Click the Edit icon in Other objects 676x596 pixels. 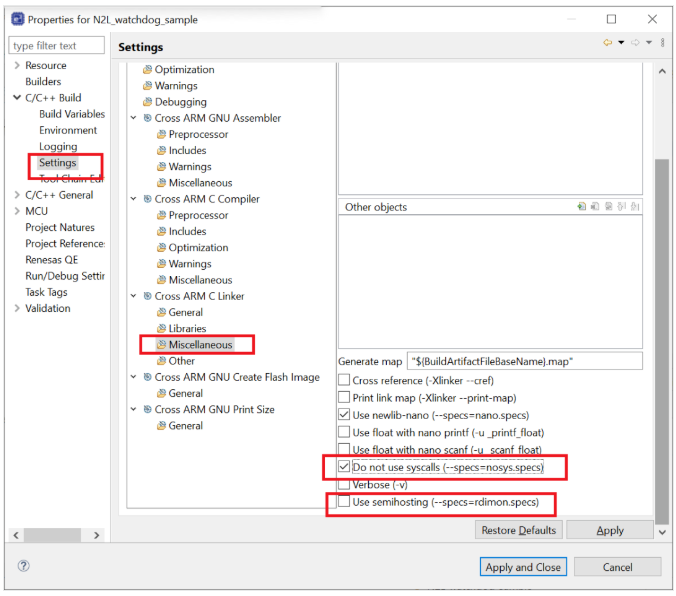[608, 207]
